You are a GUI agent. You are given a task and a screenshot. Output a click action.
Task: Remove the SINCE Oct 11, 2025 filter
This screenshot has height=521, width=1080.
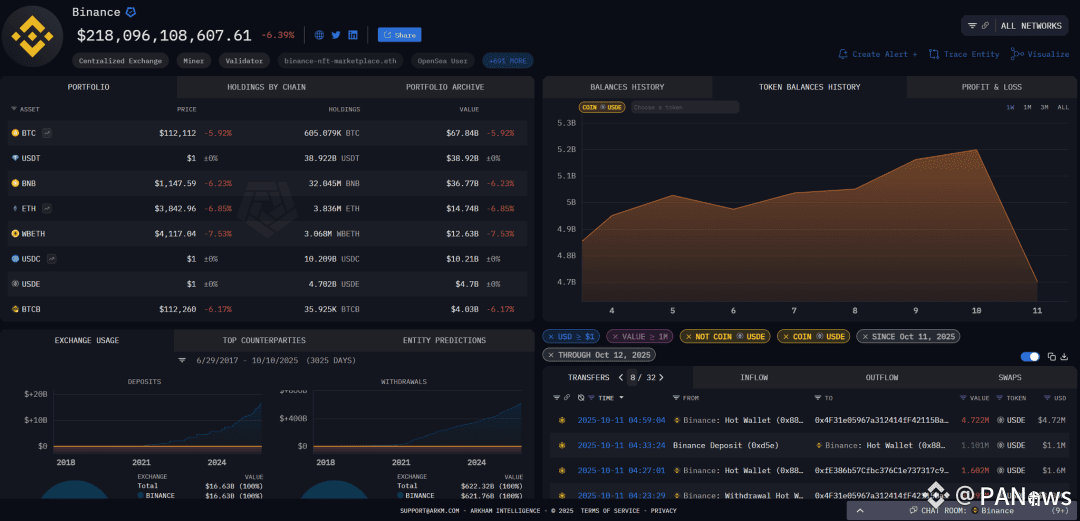click(x=864, y=336)
